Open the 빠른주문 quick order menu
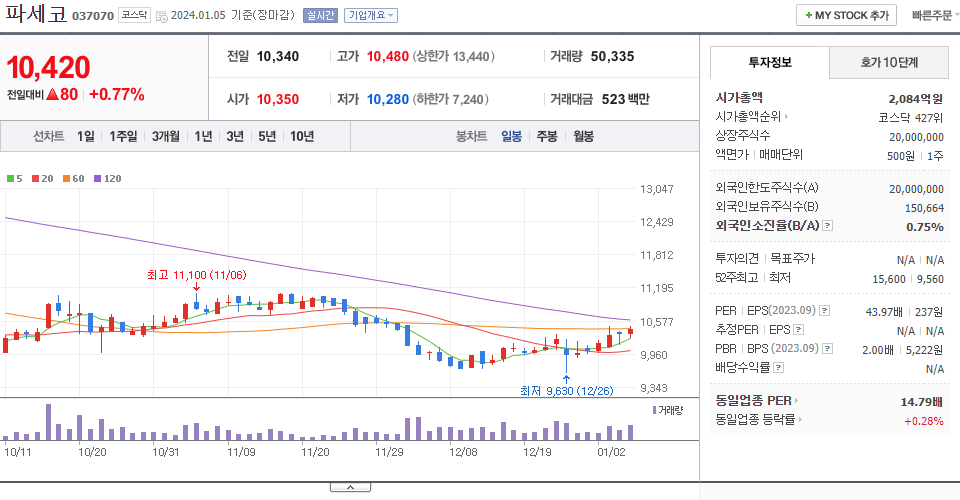 click(934, 15)
